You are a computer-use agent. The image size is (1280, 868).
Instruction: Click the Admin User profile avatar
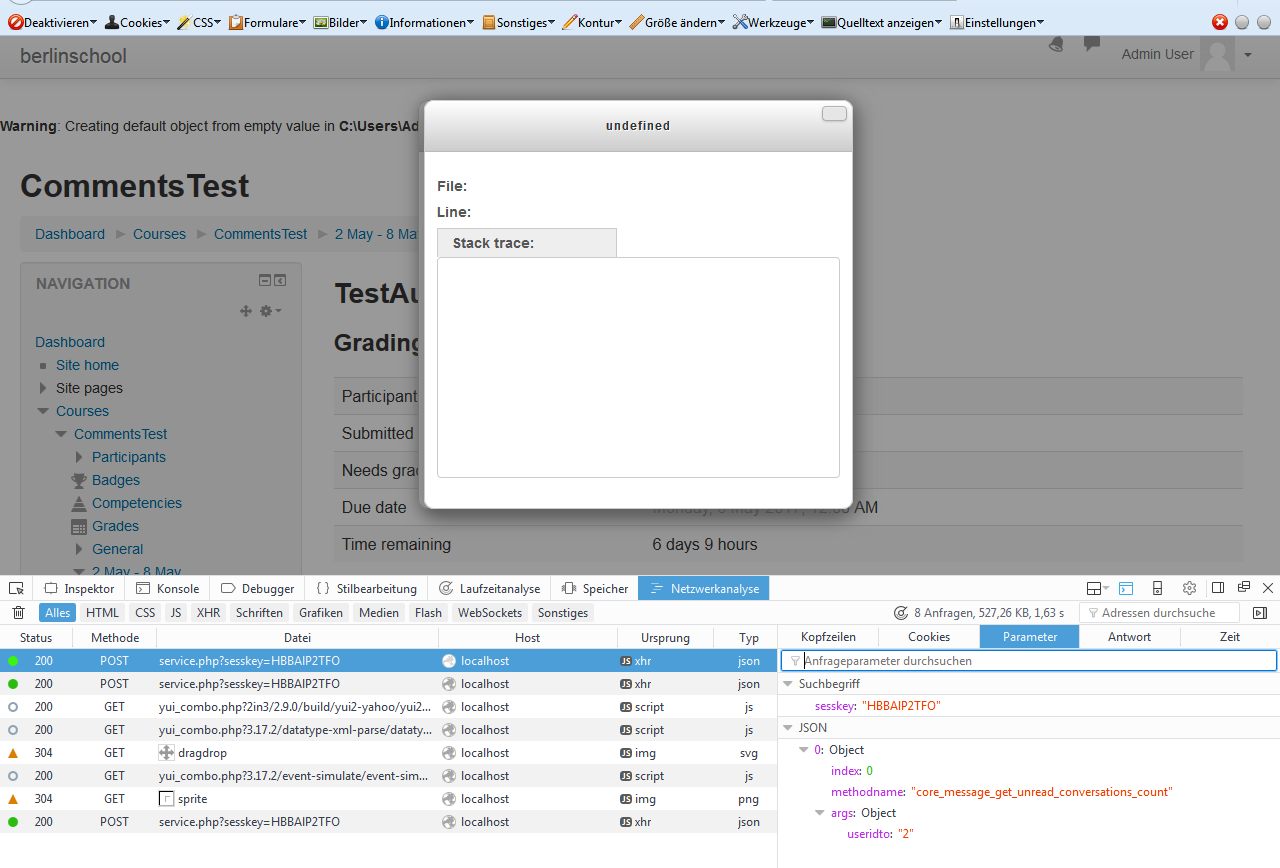[1217, 55]
